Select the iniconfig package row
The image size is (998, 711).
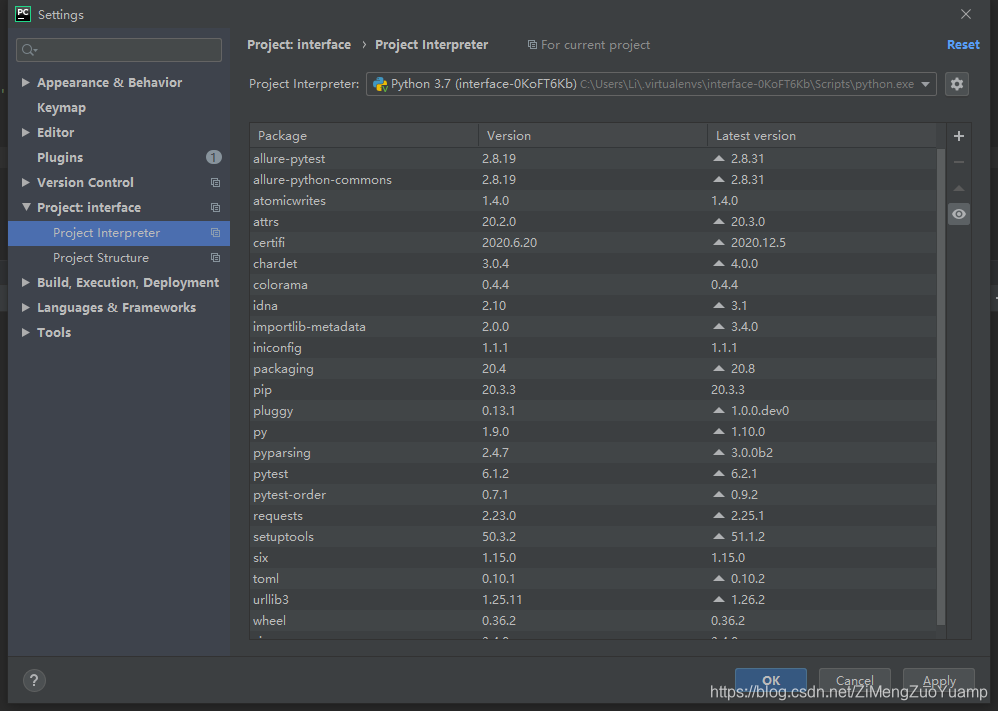(x=593, y=348)
